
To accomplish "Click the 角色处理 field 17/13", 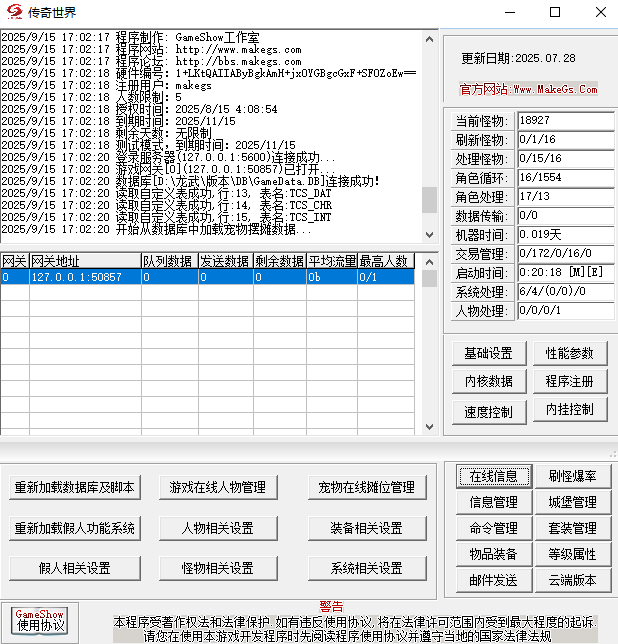I will 566,197.
